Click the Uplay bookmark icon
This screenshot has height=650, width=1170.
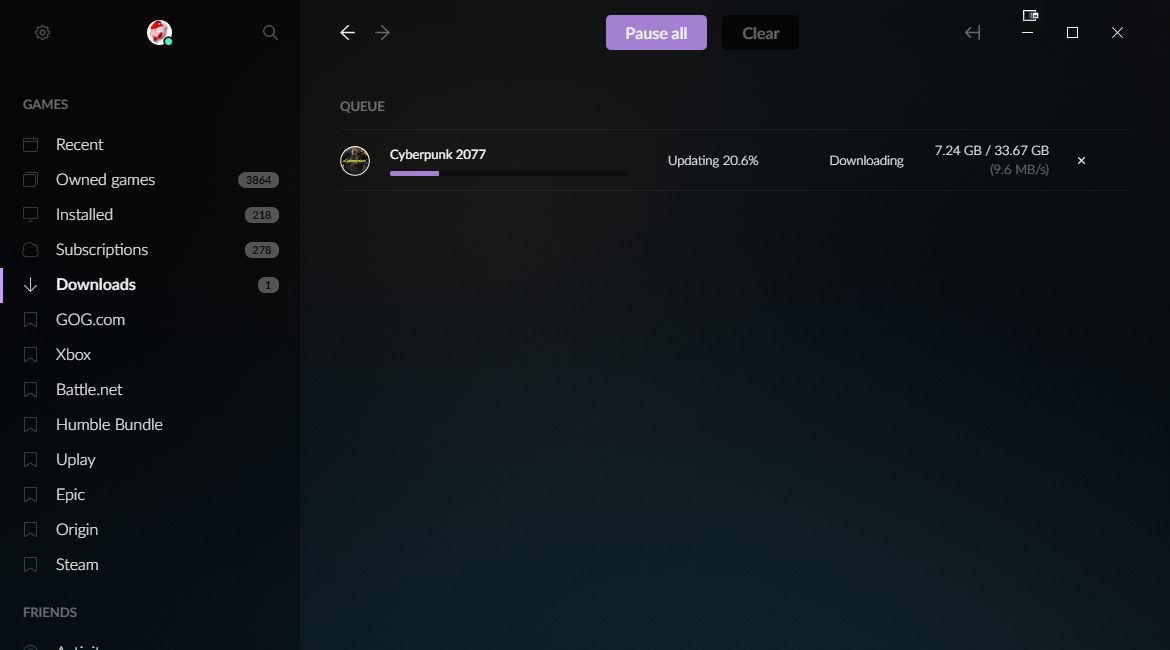click(x=31, y=460)
